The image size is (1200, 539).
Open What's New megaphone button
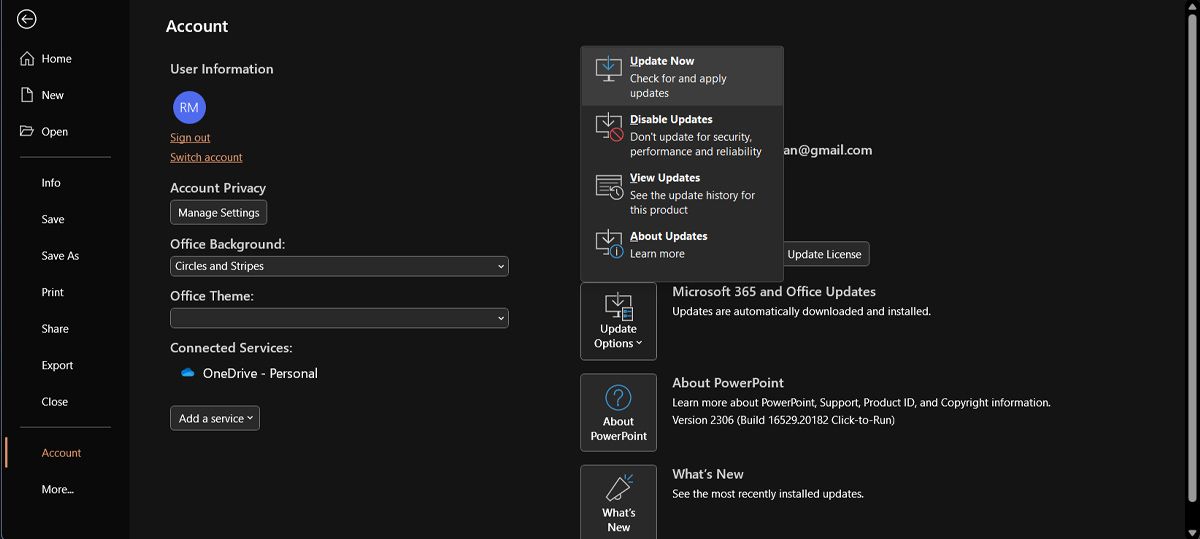(x=618, y=502)
